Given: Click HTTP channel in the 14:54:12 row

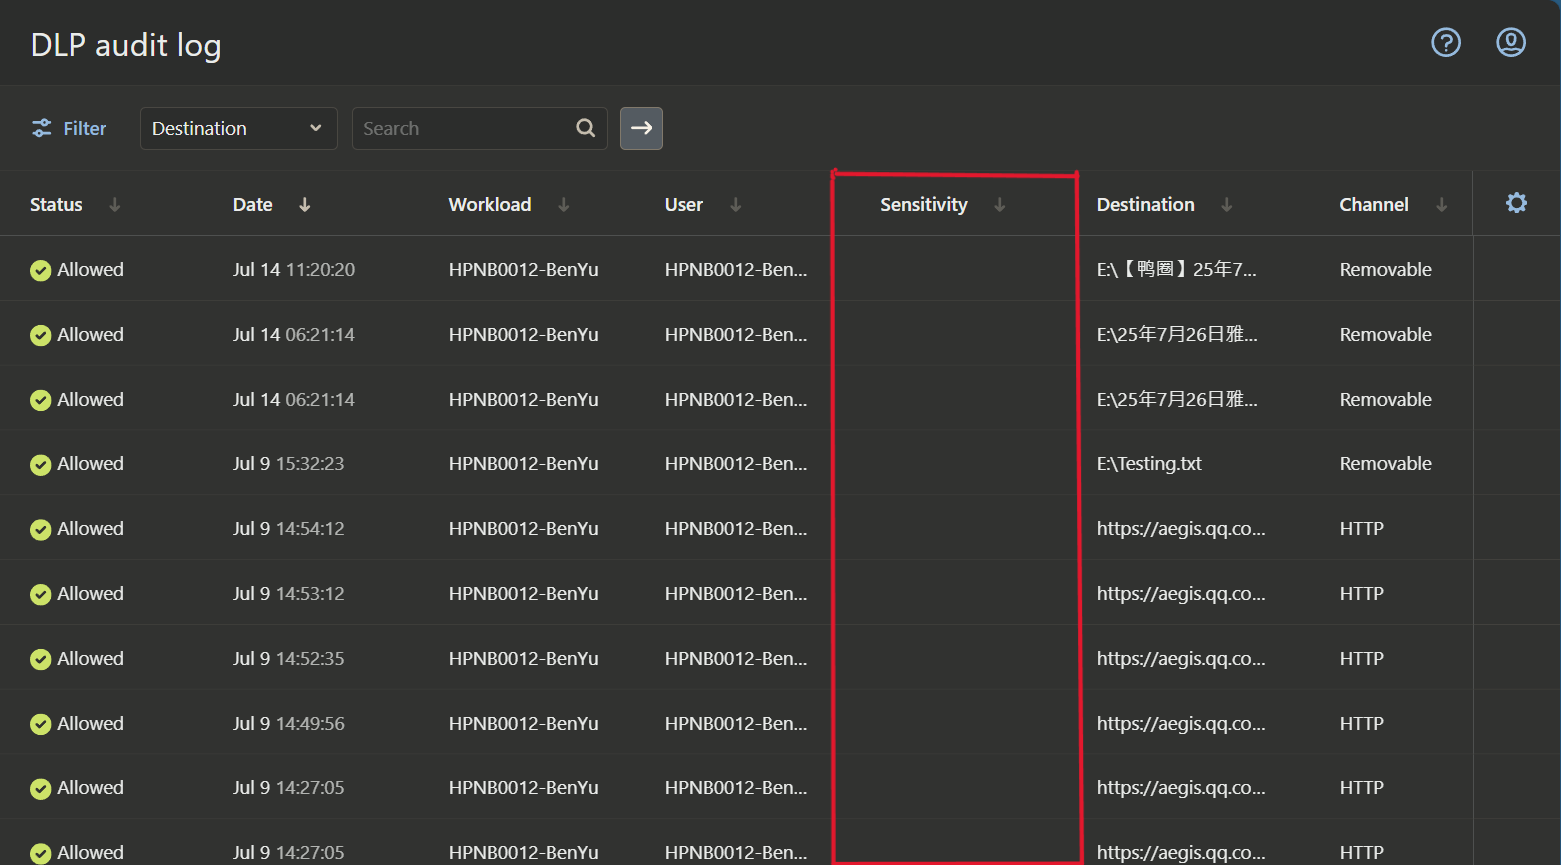Looking at the screenshot, I should 1362,529.
